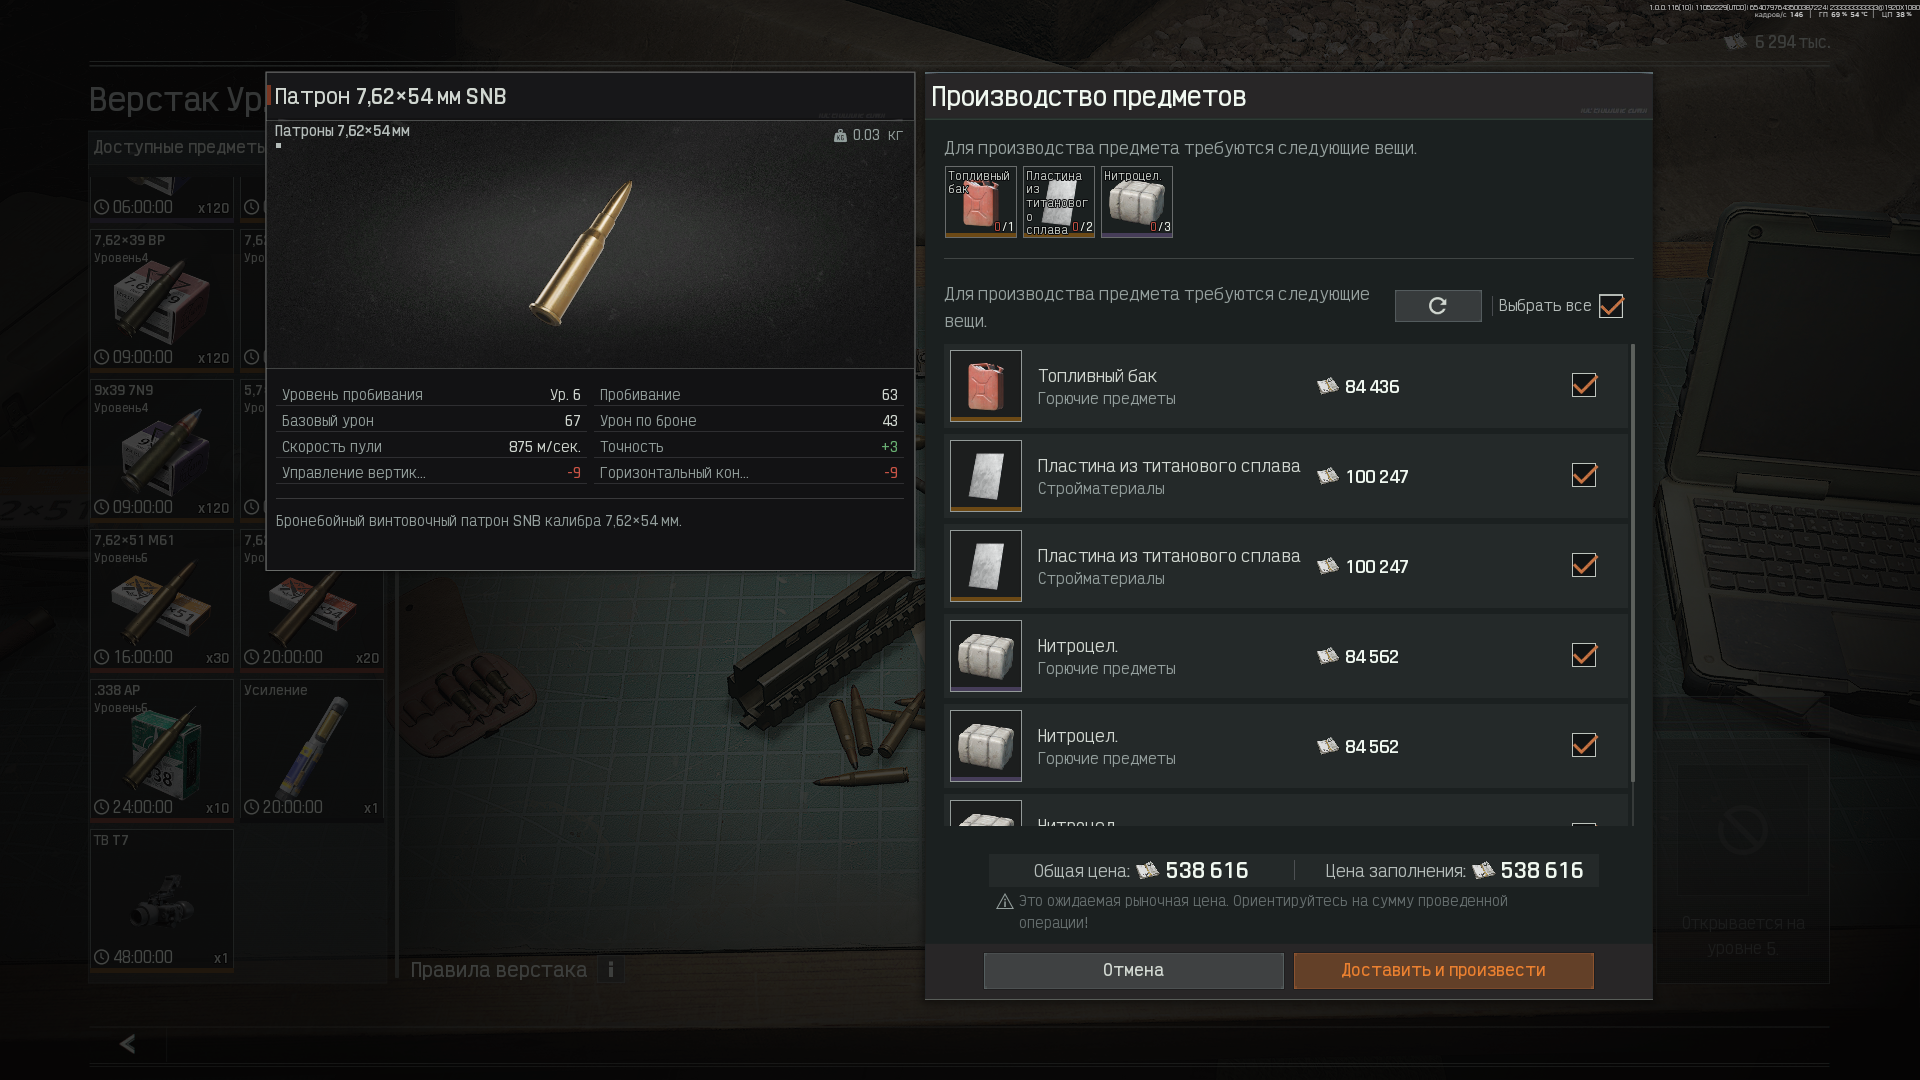This screenshot has width=1920, height=1080.
Task: Click the back arrow at bottom left
Action: pyautogui.click(x=127, y=1044)
